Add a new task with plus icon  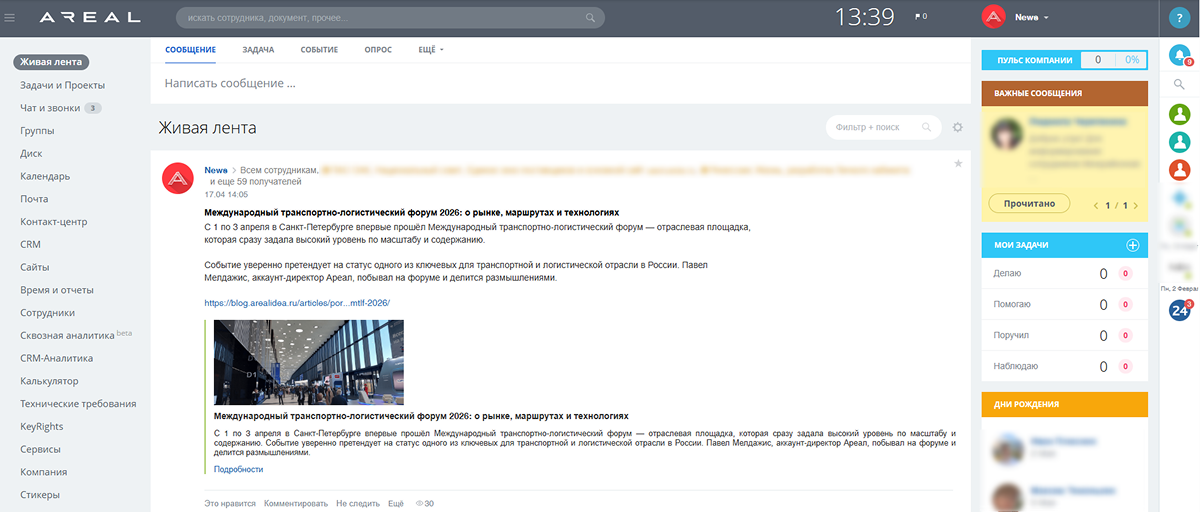1133,245
